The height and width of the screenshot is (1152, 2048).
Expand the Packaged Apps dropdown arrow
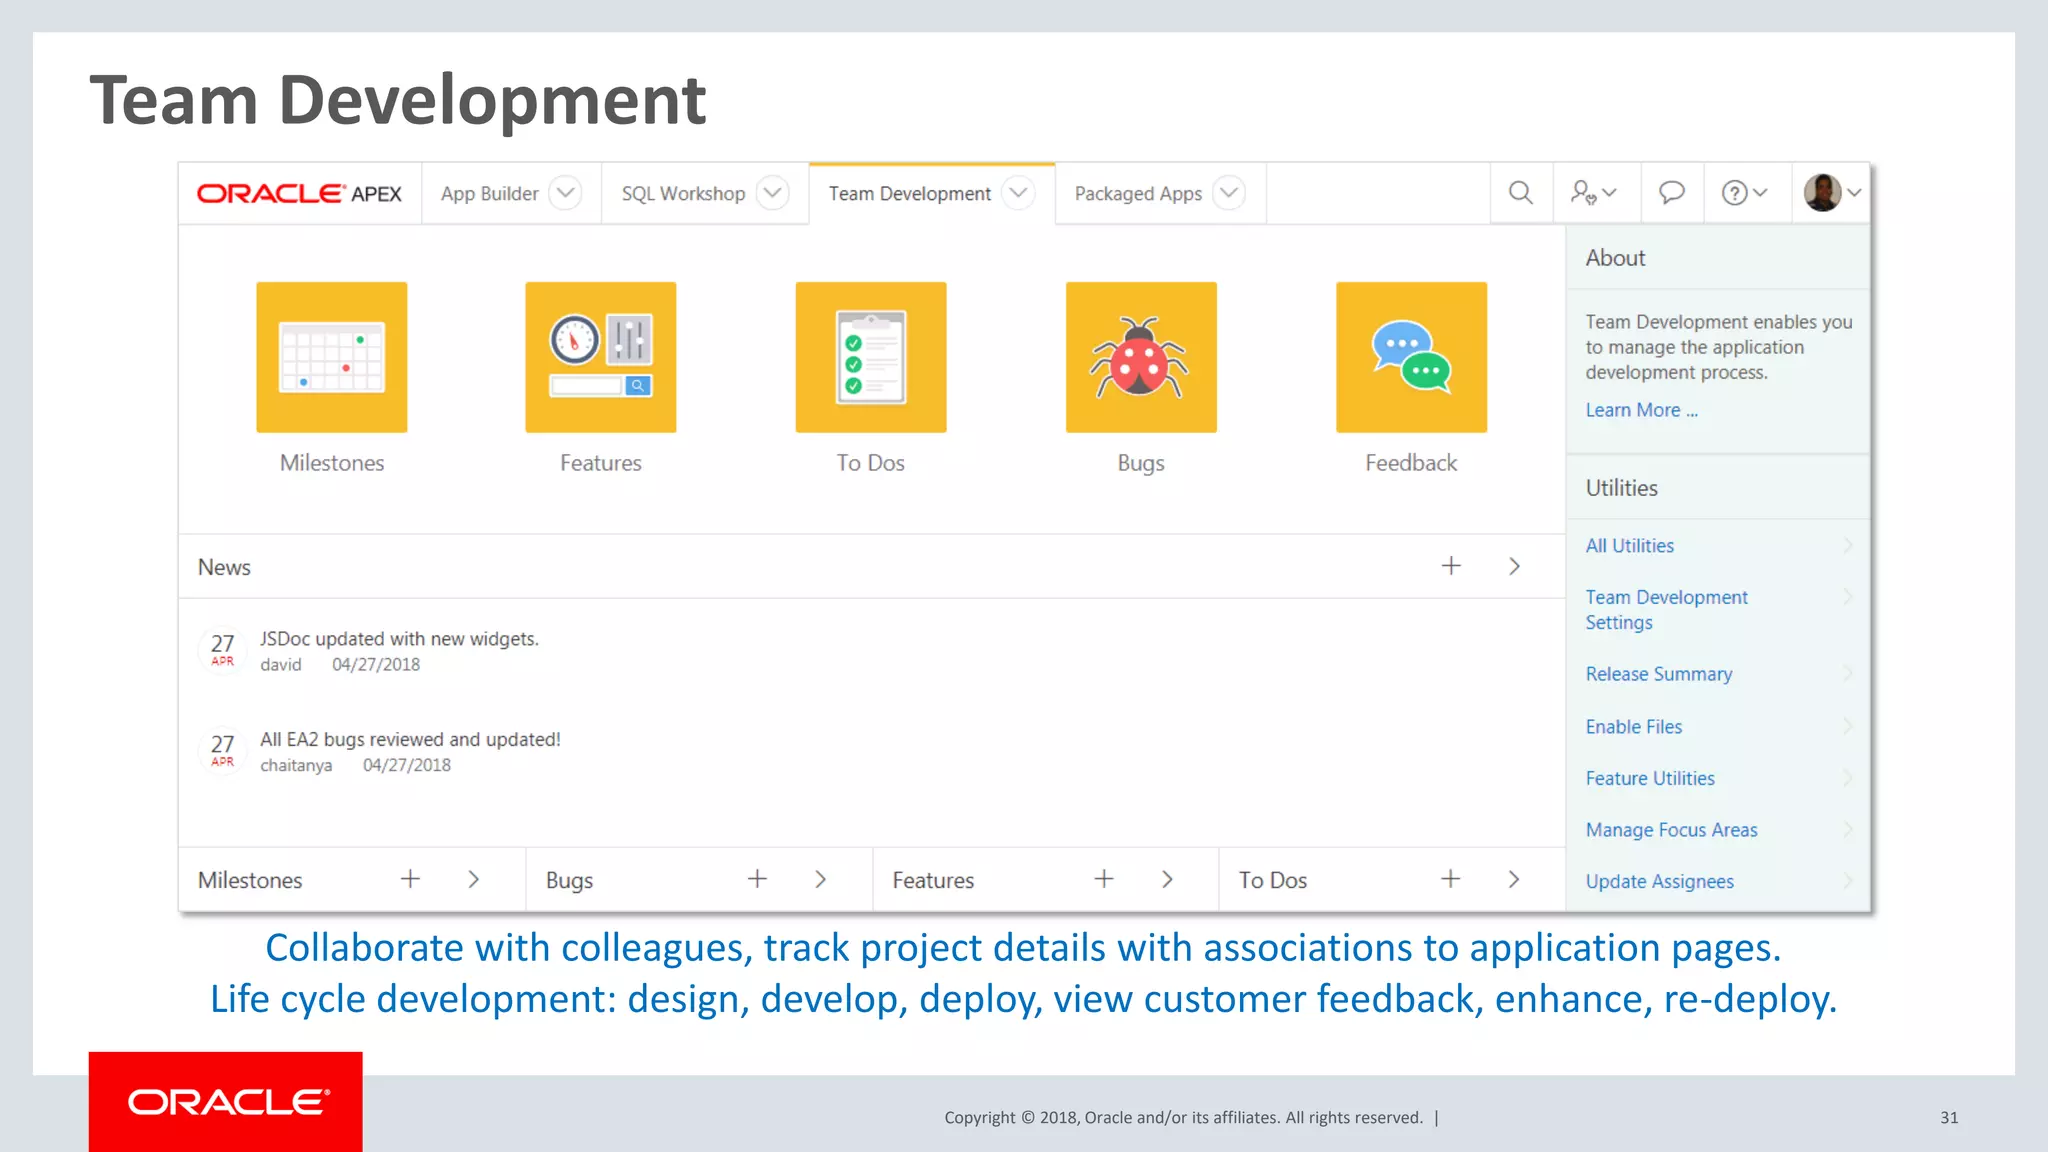click(1229, 193)
